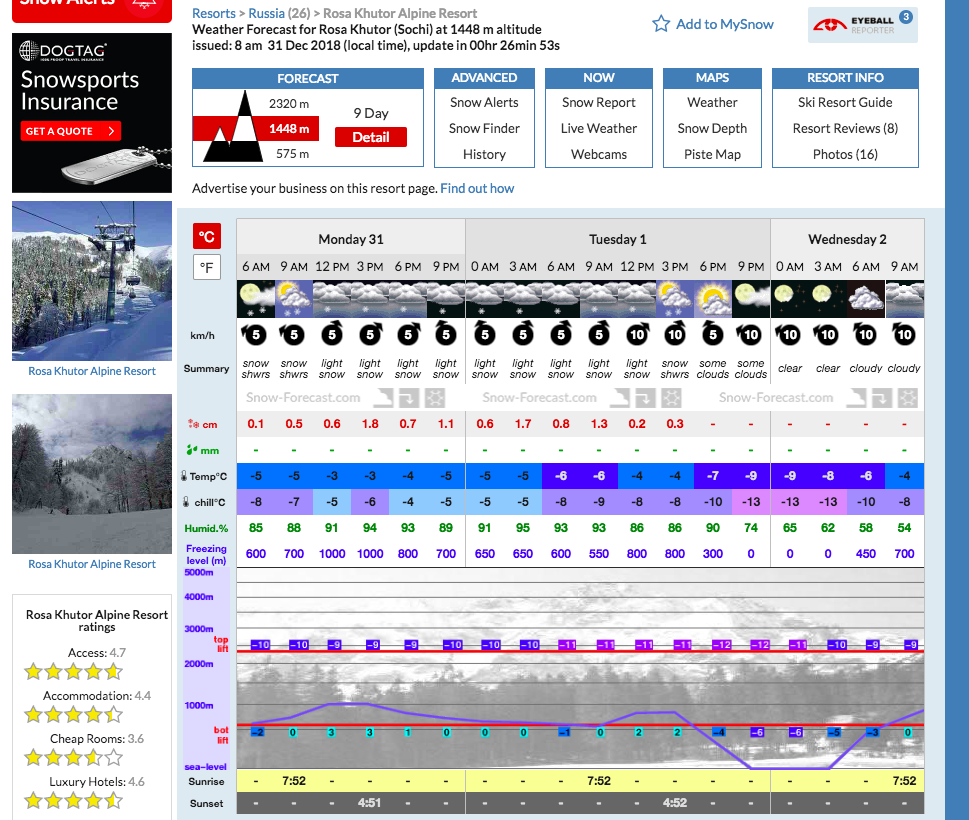Click the Tuesday 9 PM moon cloud icon
This screenshot has height=820, width=969.
tap(751, 299)
